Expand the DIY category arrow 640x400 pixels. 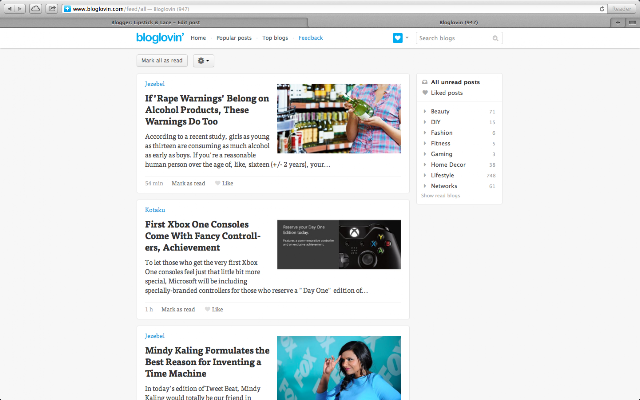[424, 122]
